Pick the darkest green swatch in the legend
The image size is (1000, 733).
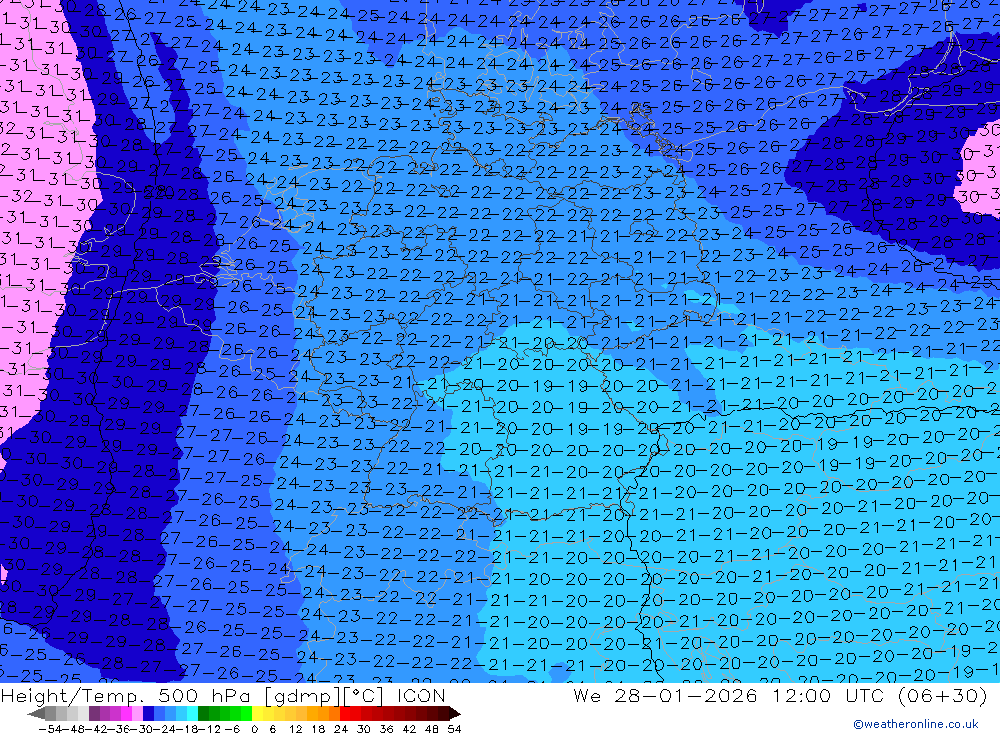coord(203,713)
